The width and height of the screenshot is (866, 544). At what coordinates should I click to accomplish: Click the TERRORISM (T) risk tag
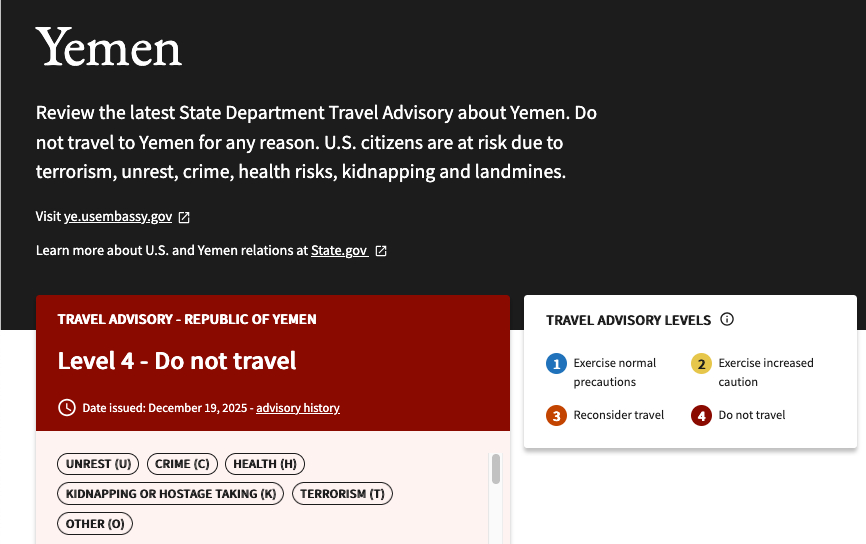point(342,494)
